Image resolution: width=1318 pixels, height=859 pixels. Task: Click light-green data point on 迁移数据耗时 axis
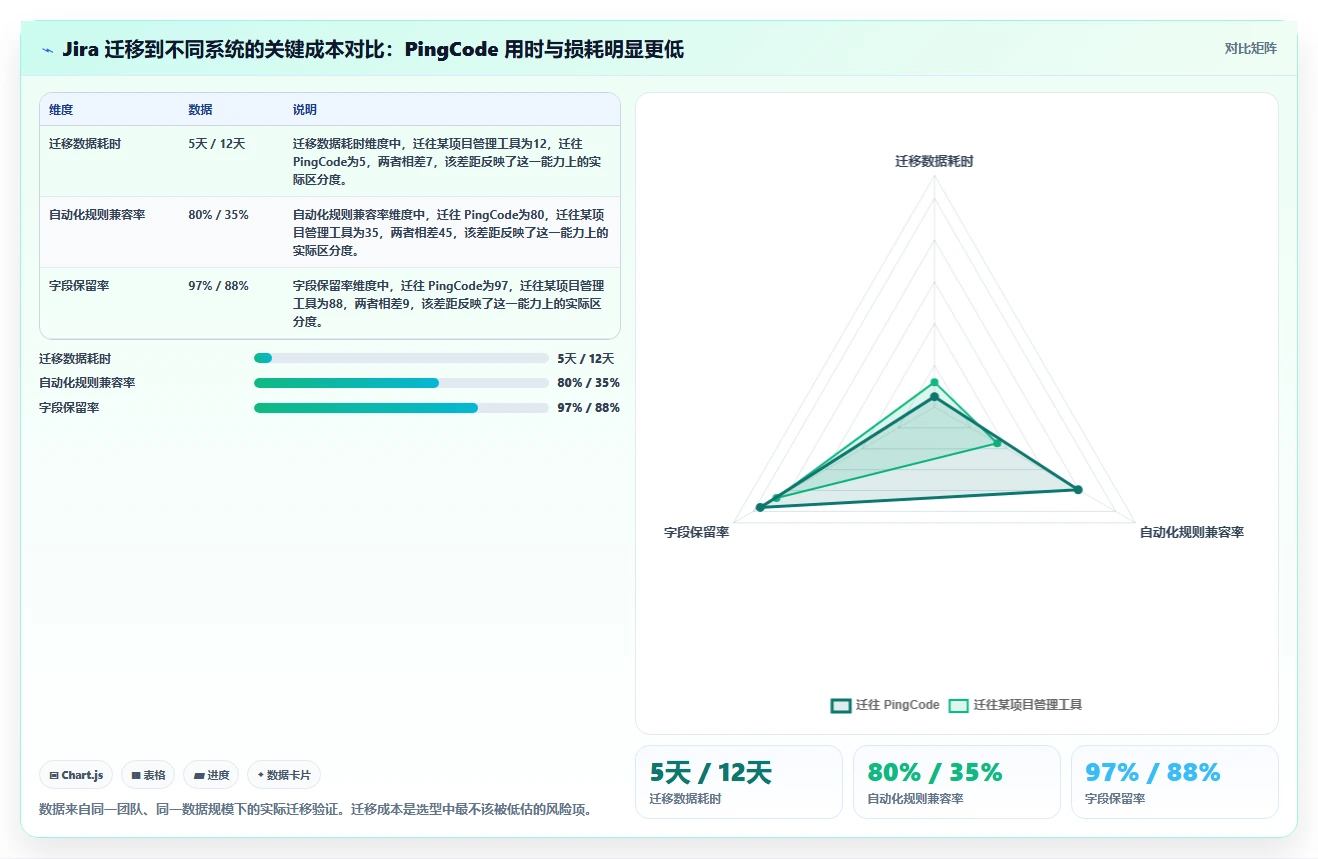pyautogui.click(x=935, y=382)
